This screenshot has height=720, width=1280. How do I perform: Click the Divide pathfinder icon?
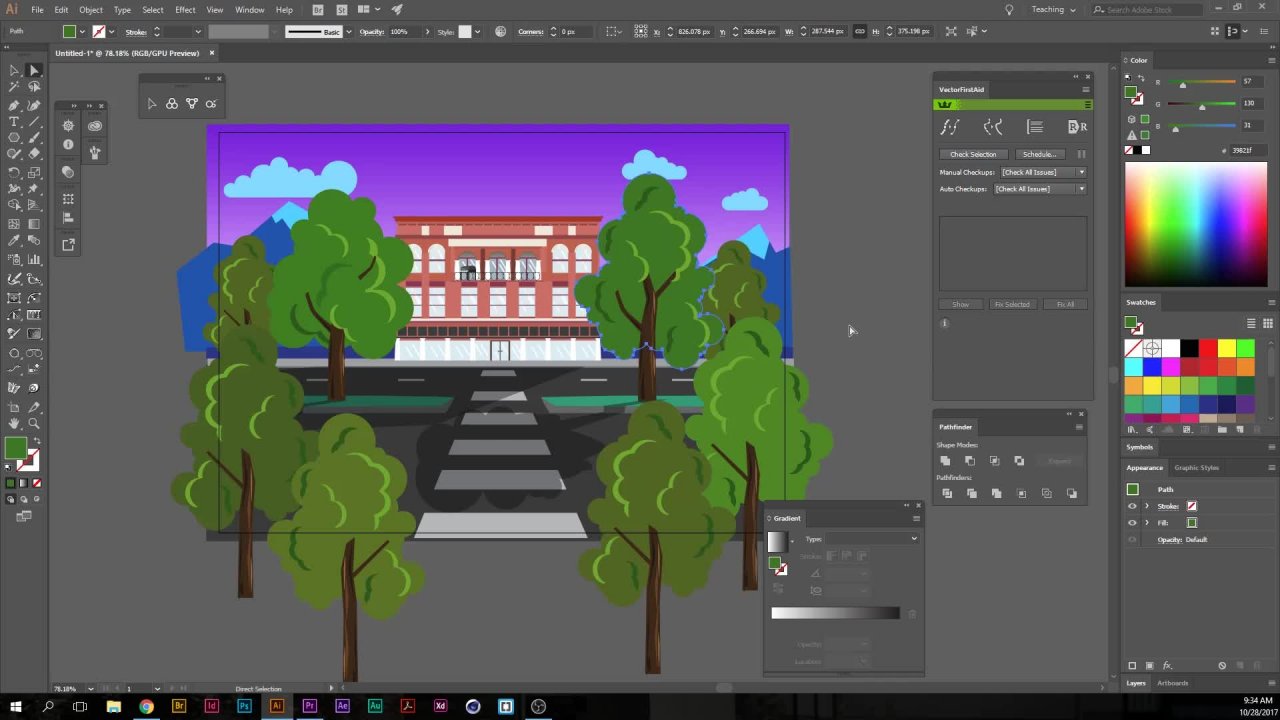946,494
